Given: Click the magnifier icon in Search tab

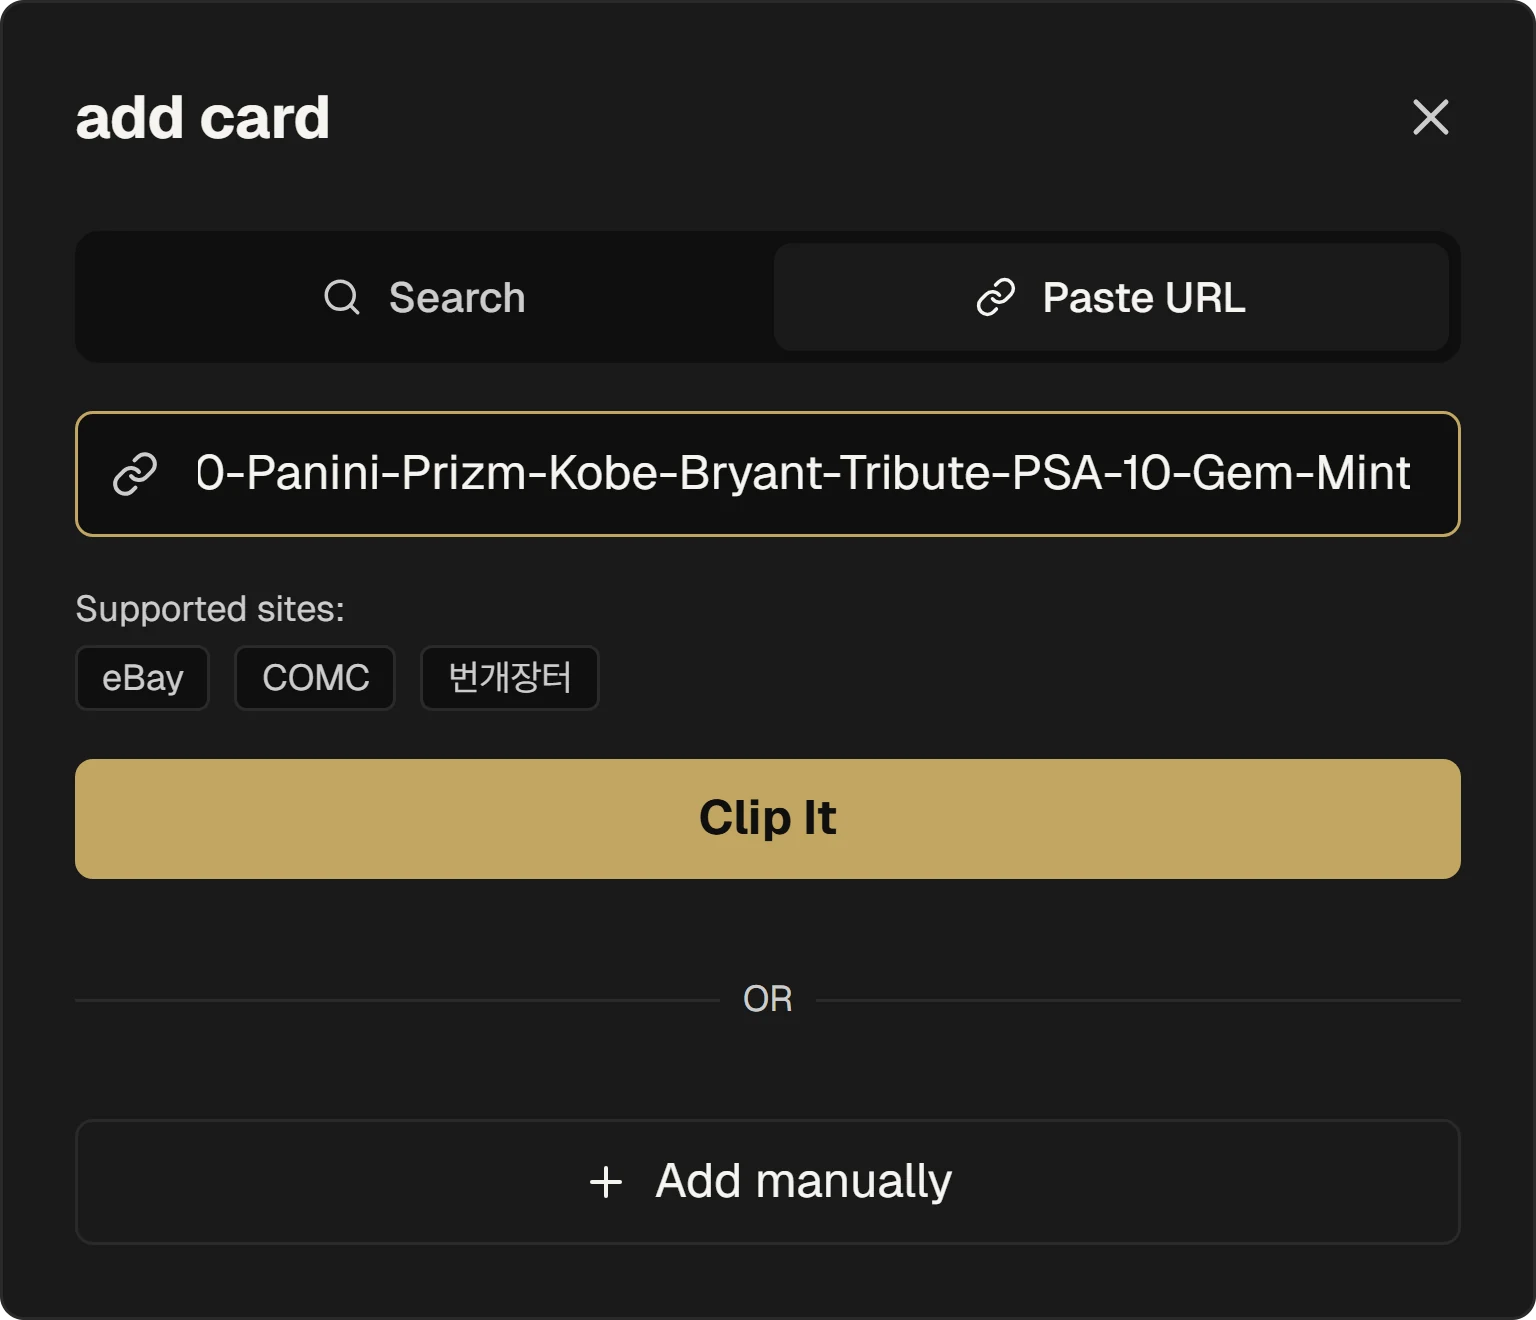Looking at the screenshot, I should coord(342,298).
